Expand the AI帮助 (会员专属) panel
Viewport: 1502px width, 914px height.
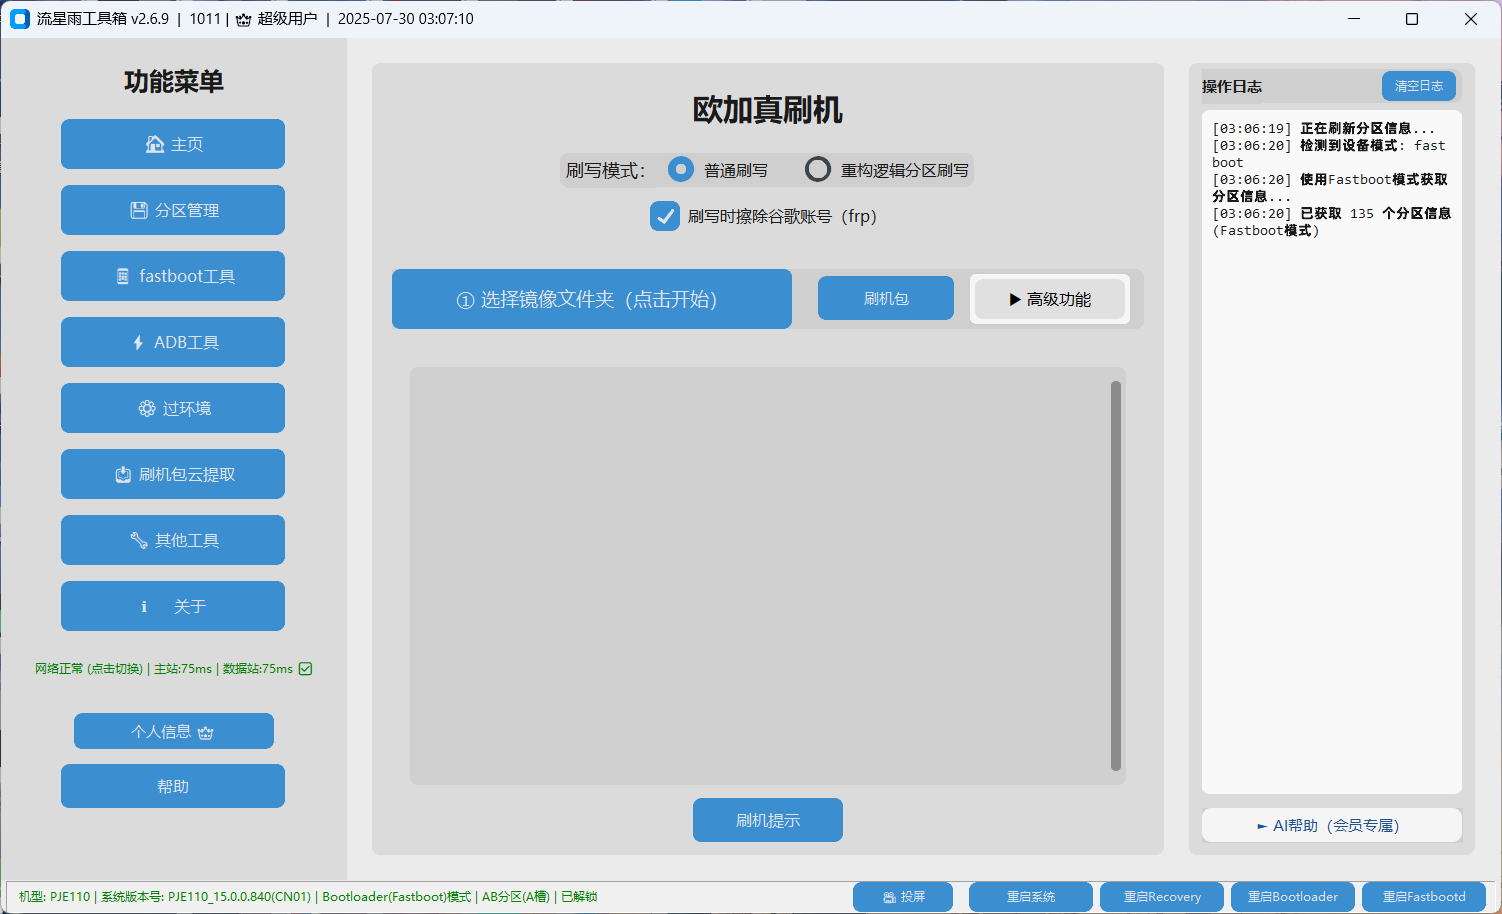coord(1331,825)
